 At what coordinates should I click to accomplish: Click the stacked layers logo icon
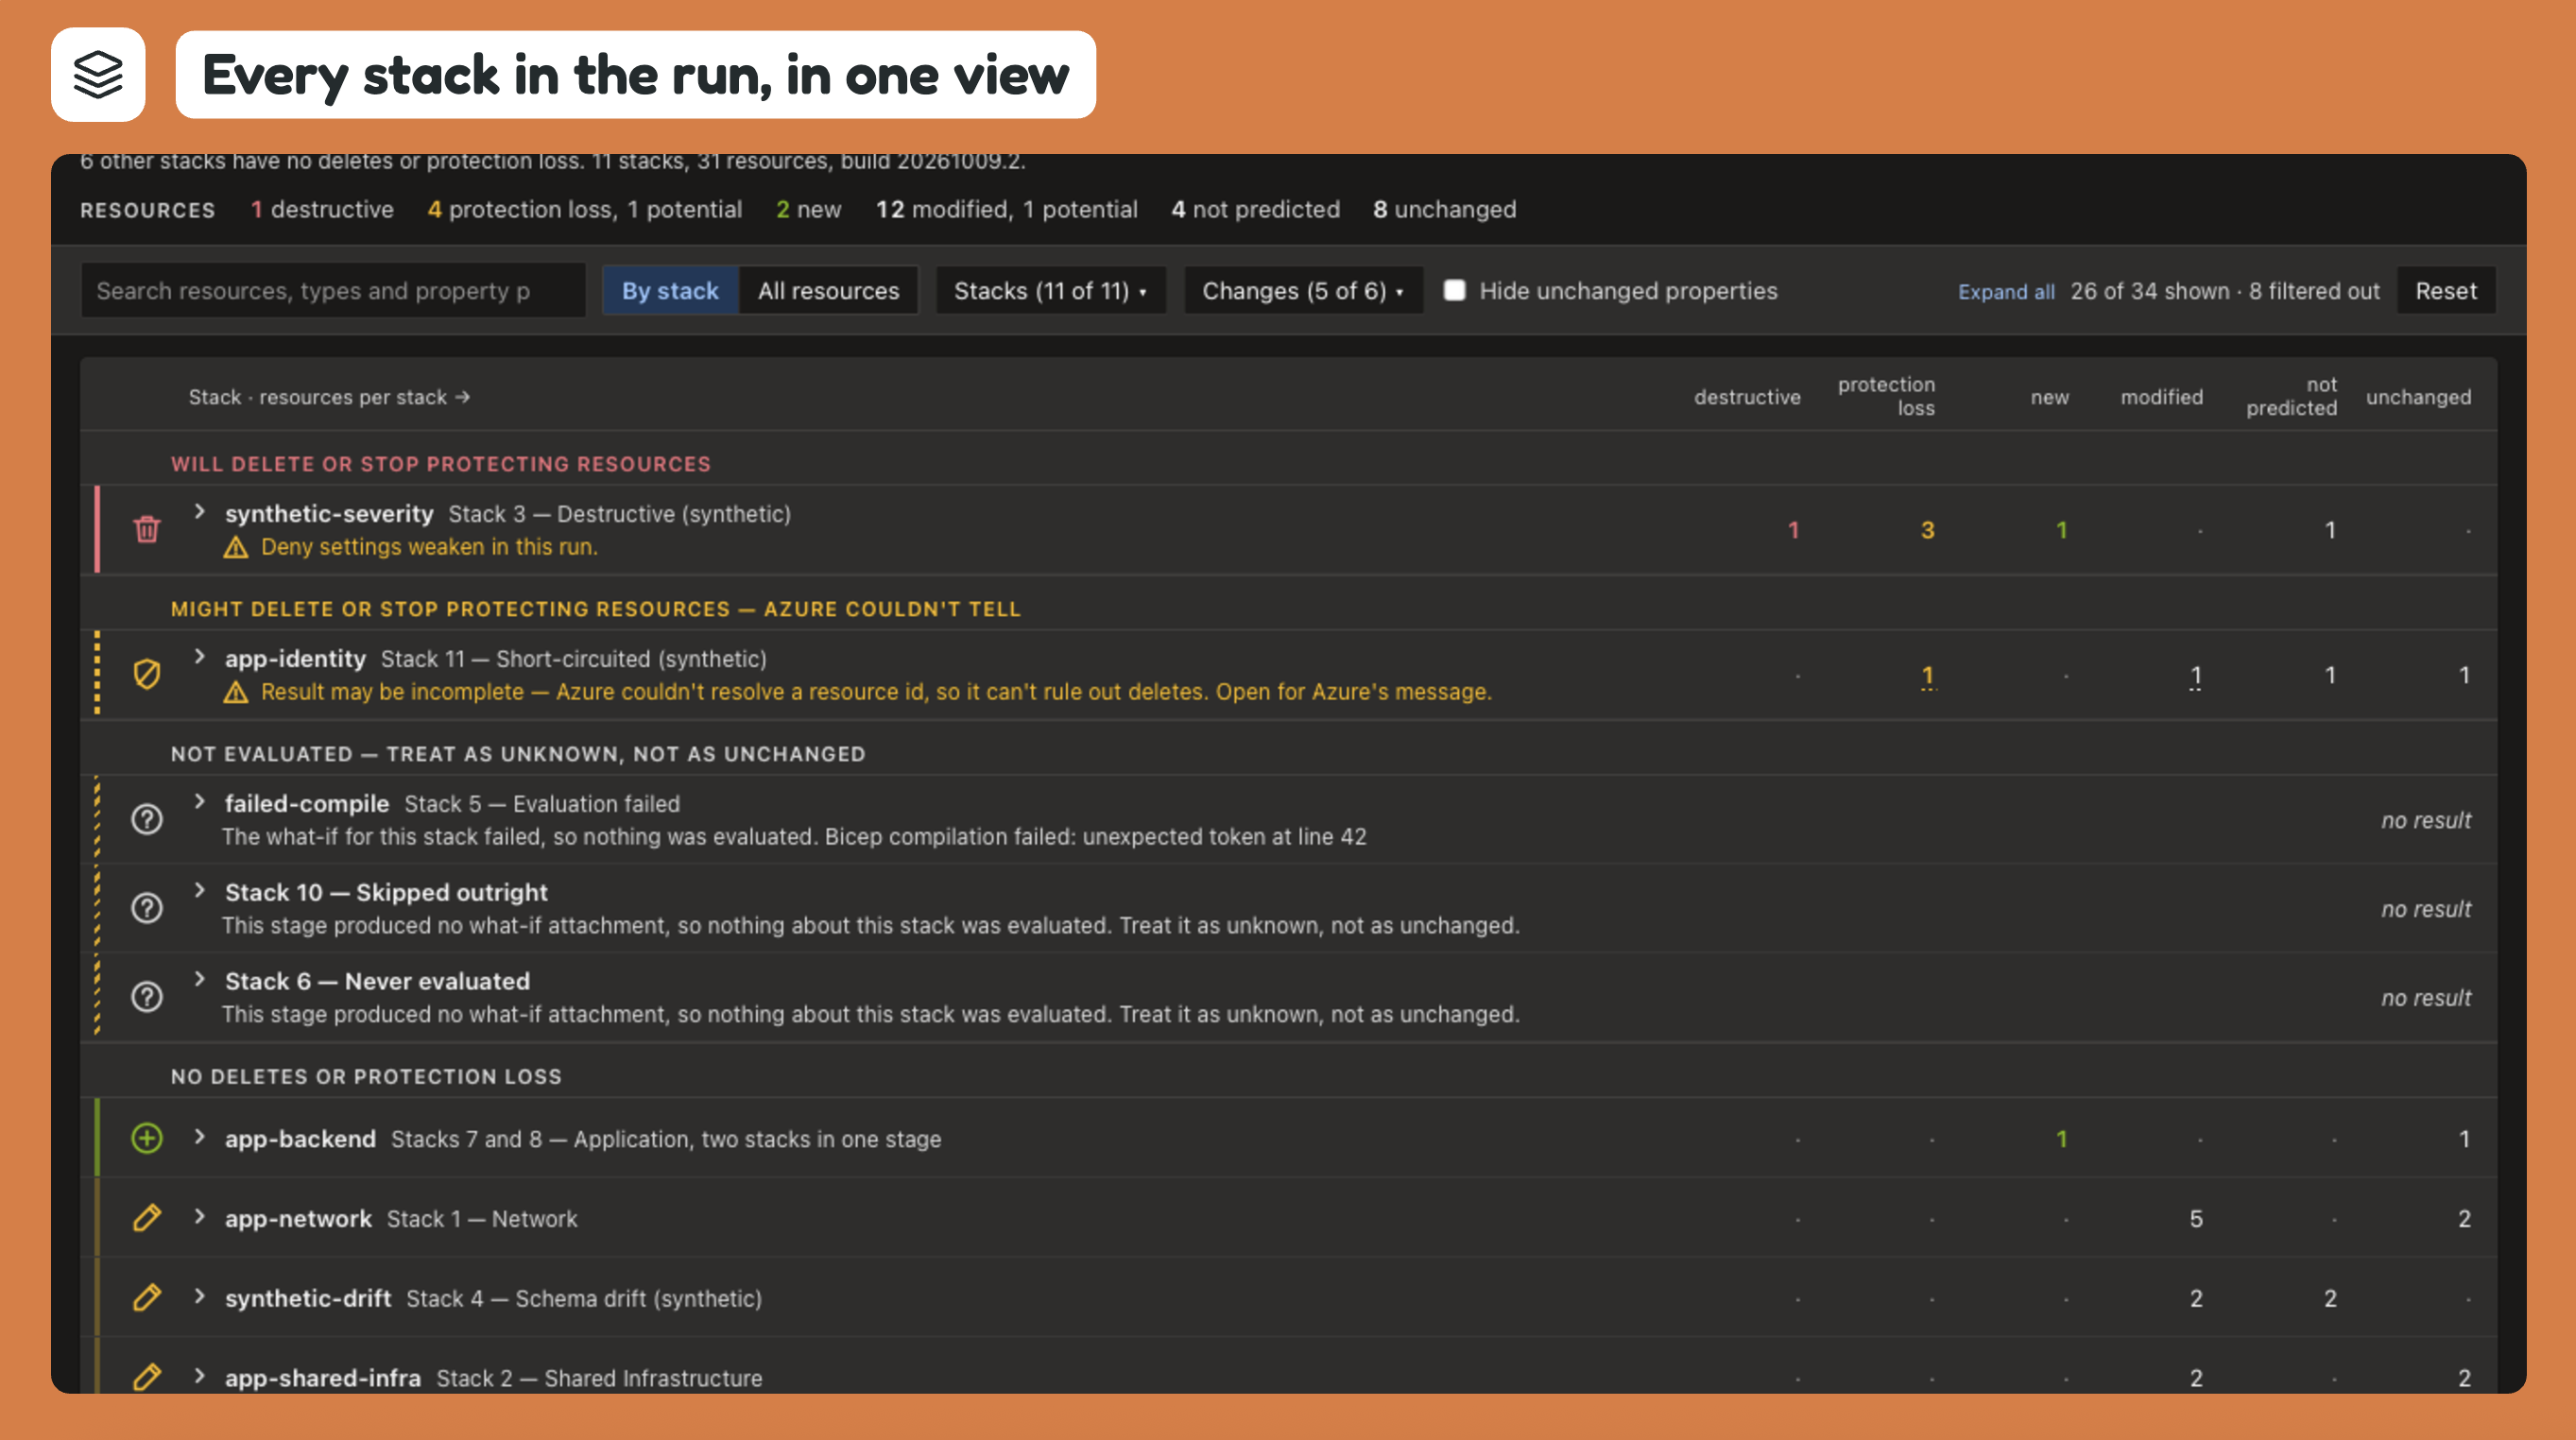click(x=98, y=75)
